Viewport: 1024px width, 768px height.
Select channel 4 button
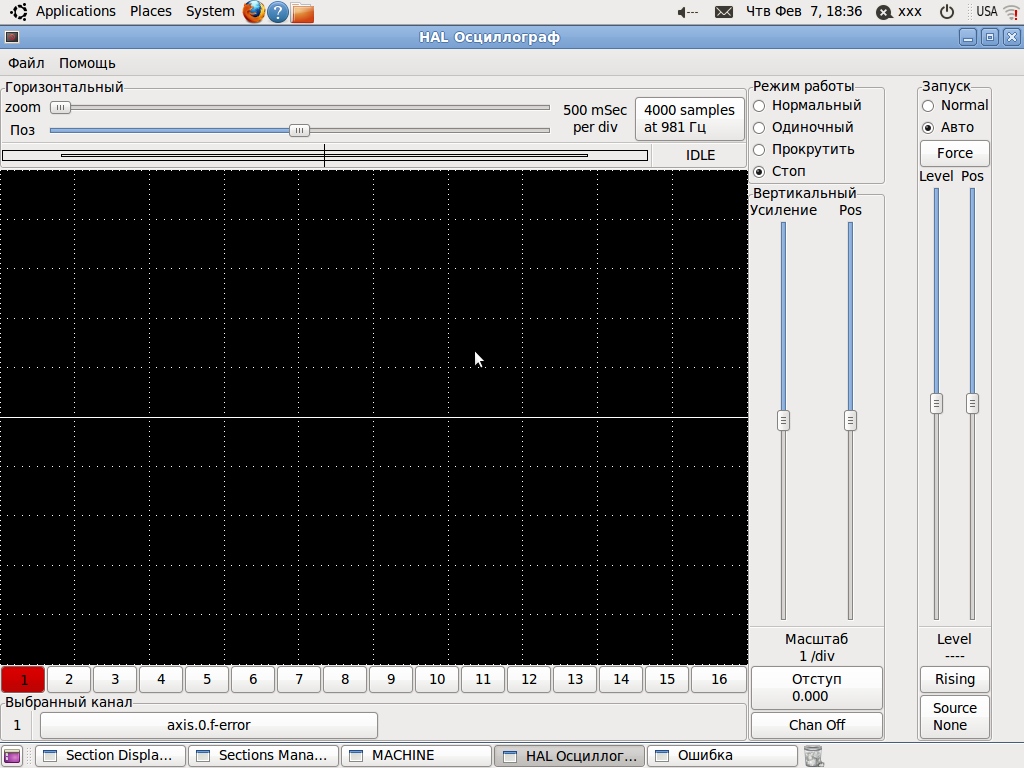click(161, 679)
